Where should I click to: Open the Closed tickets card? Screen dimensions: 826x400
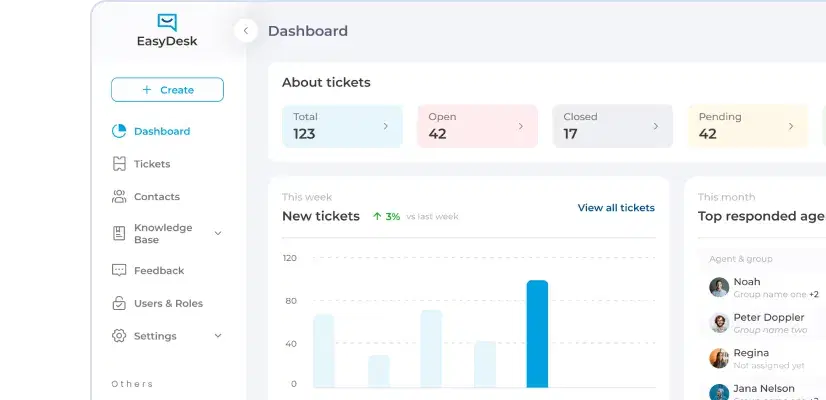coord(611,126)
